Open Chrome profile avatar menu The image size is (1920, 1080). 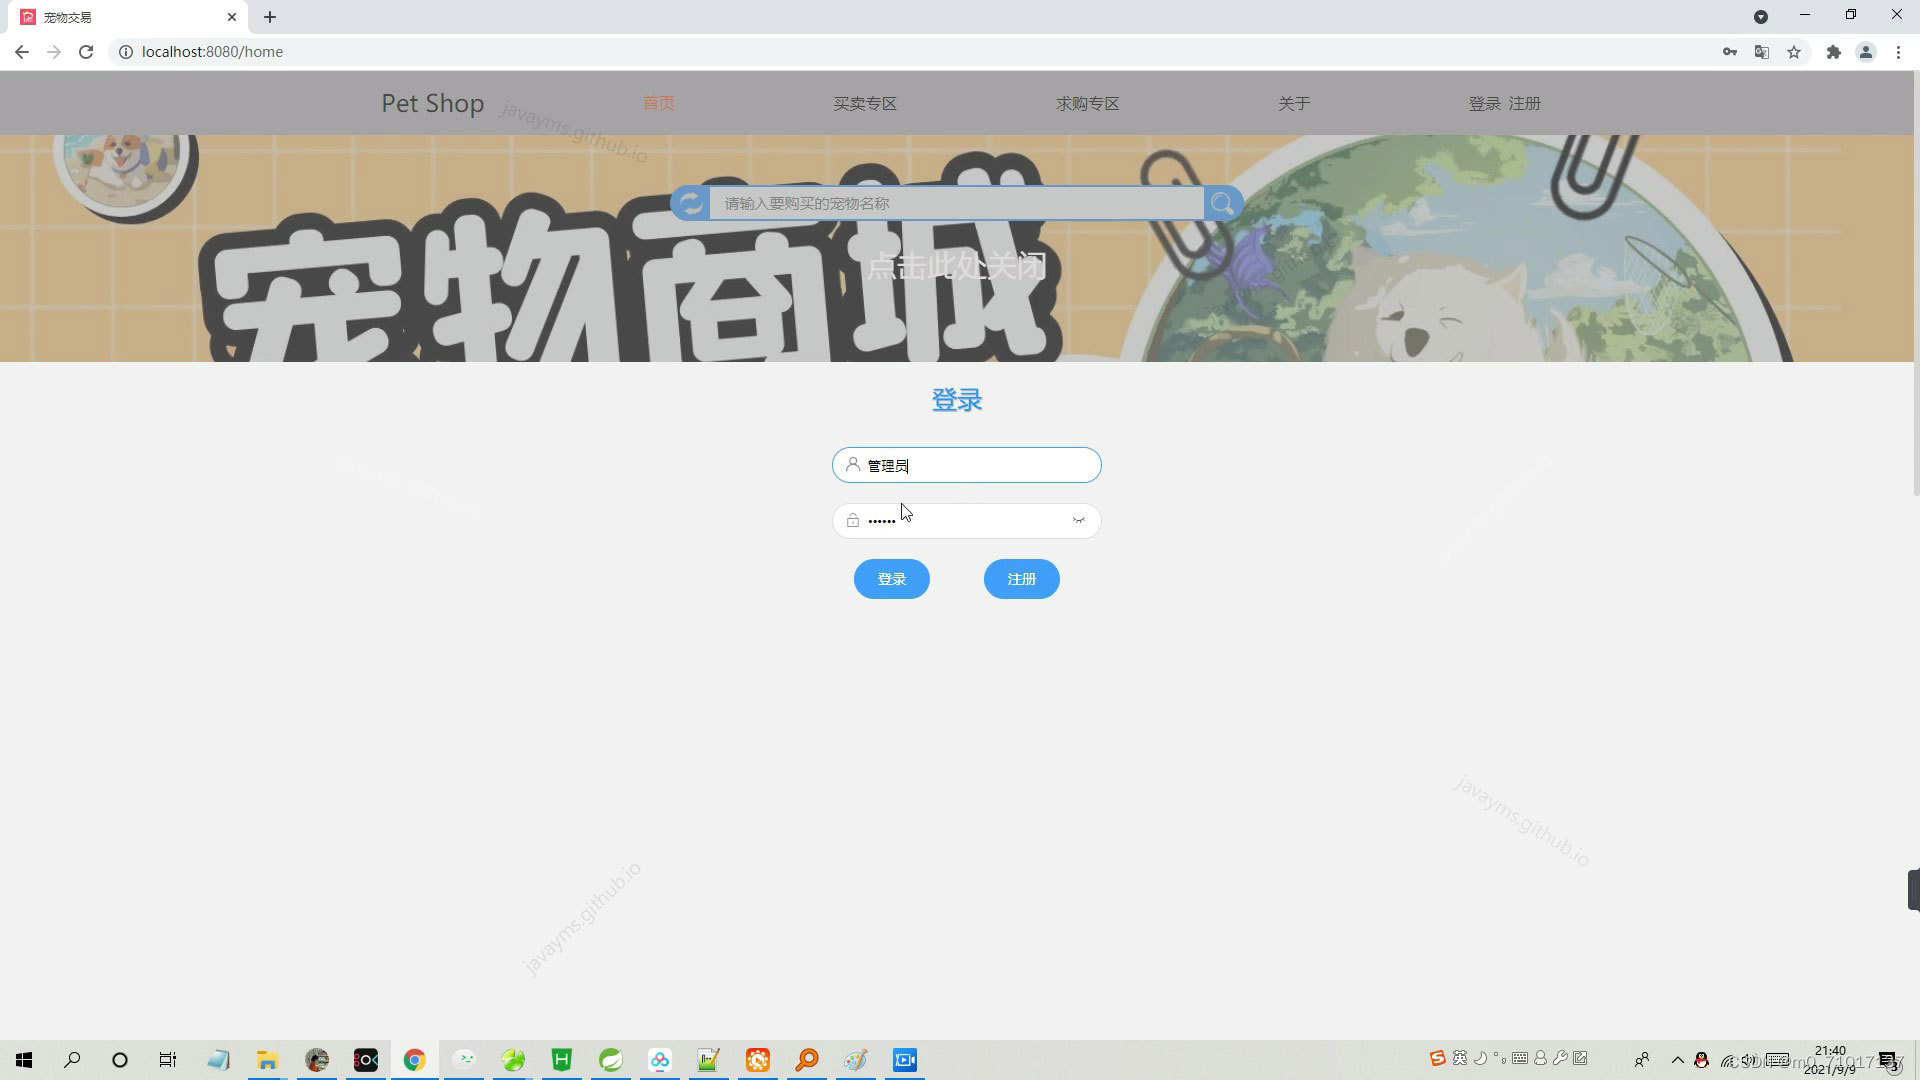click(x=1865, y=52)
